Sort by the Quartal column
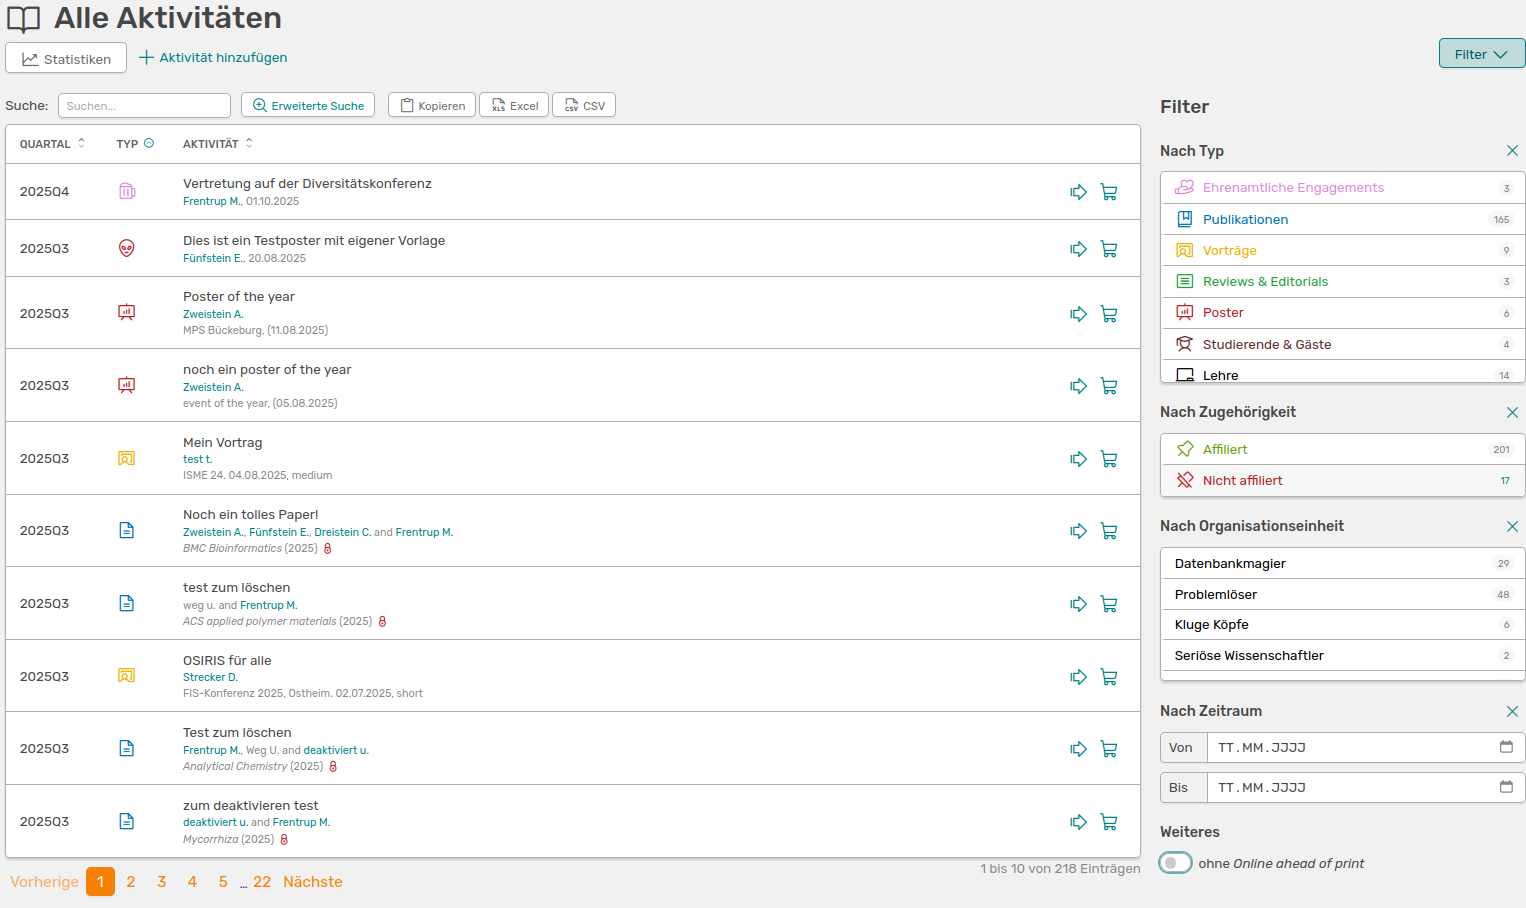The height and width of the screenshot is (908, 1526). point(81,143)
